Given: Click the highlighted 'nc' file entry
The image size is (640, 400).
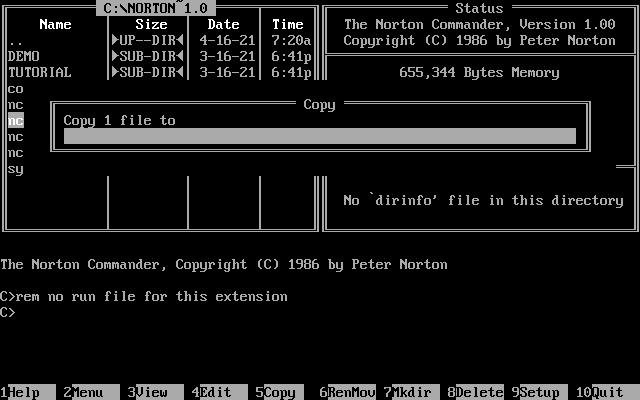Looking at the screenshot, I should [16, 120].
